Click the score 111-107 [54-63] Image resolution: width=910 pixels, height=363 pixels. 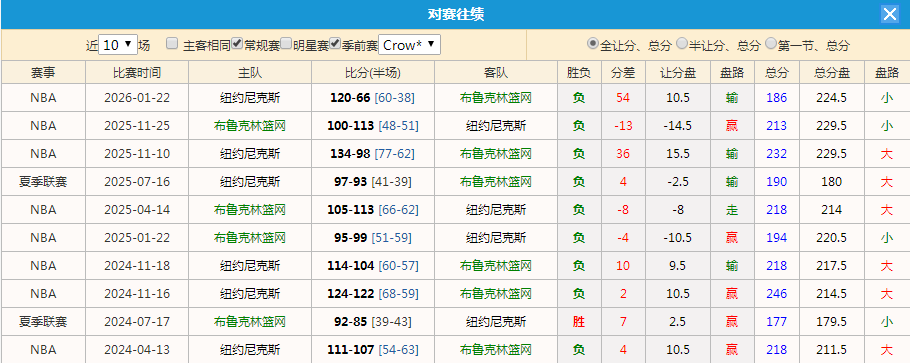pos(373,350)
